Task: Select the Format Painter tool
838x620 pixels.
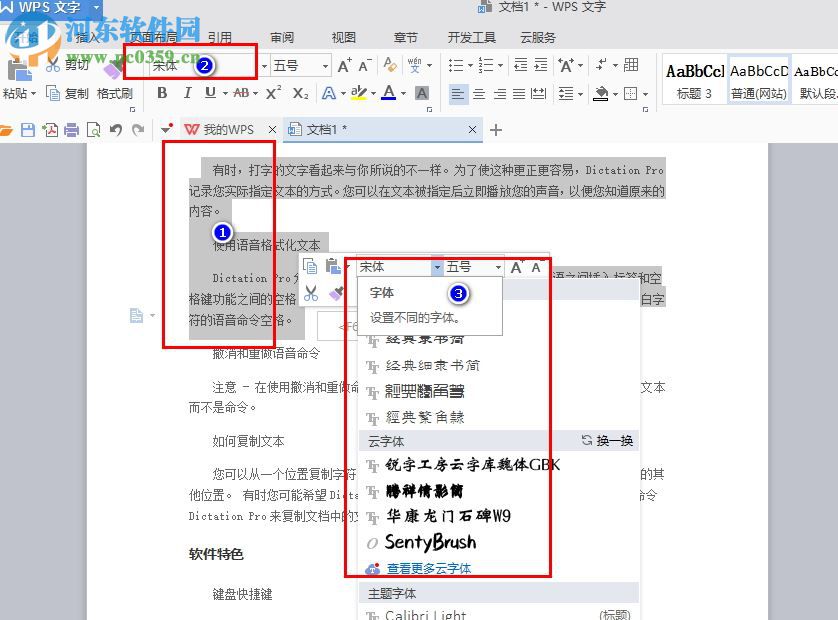Action: point(114,92)
